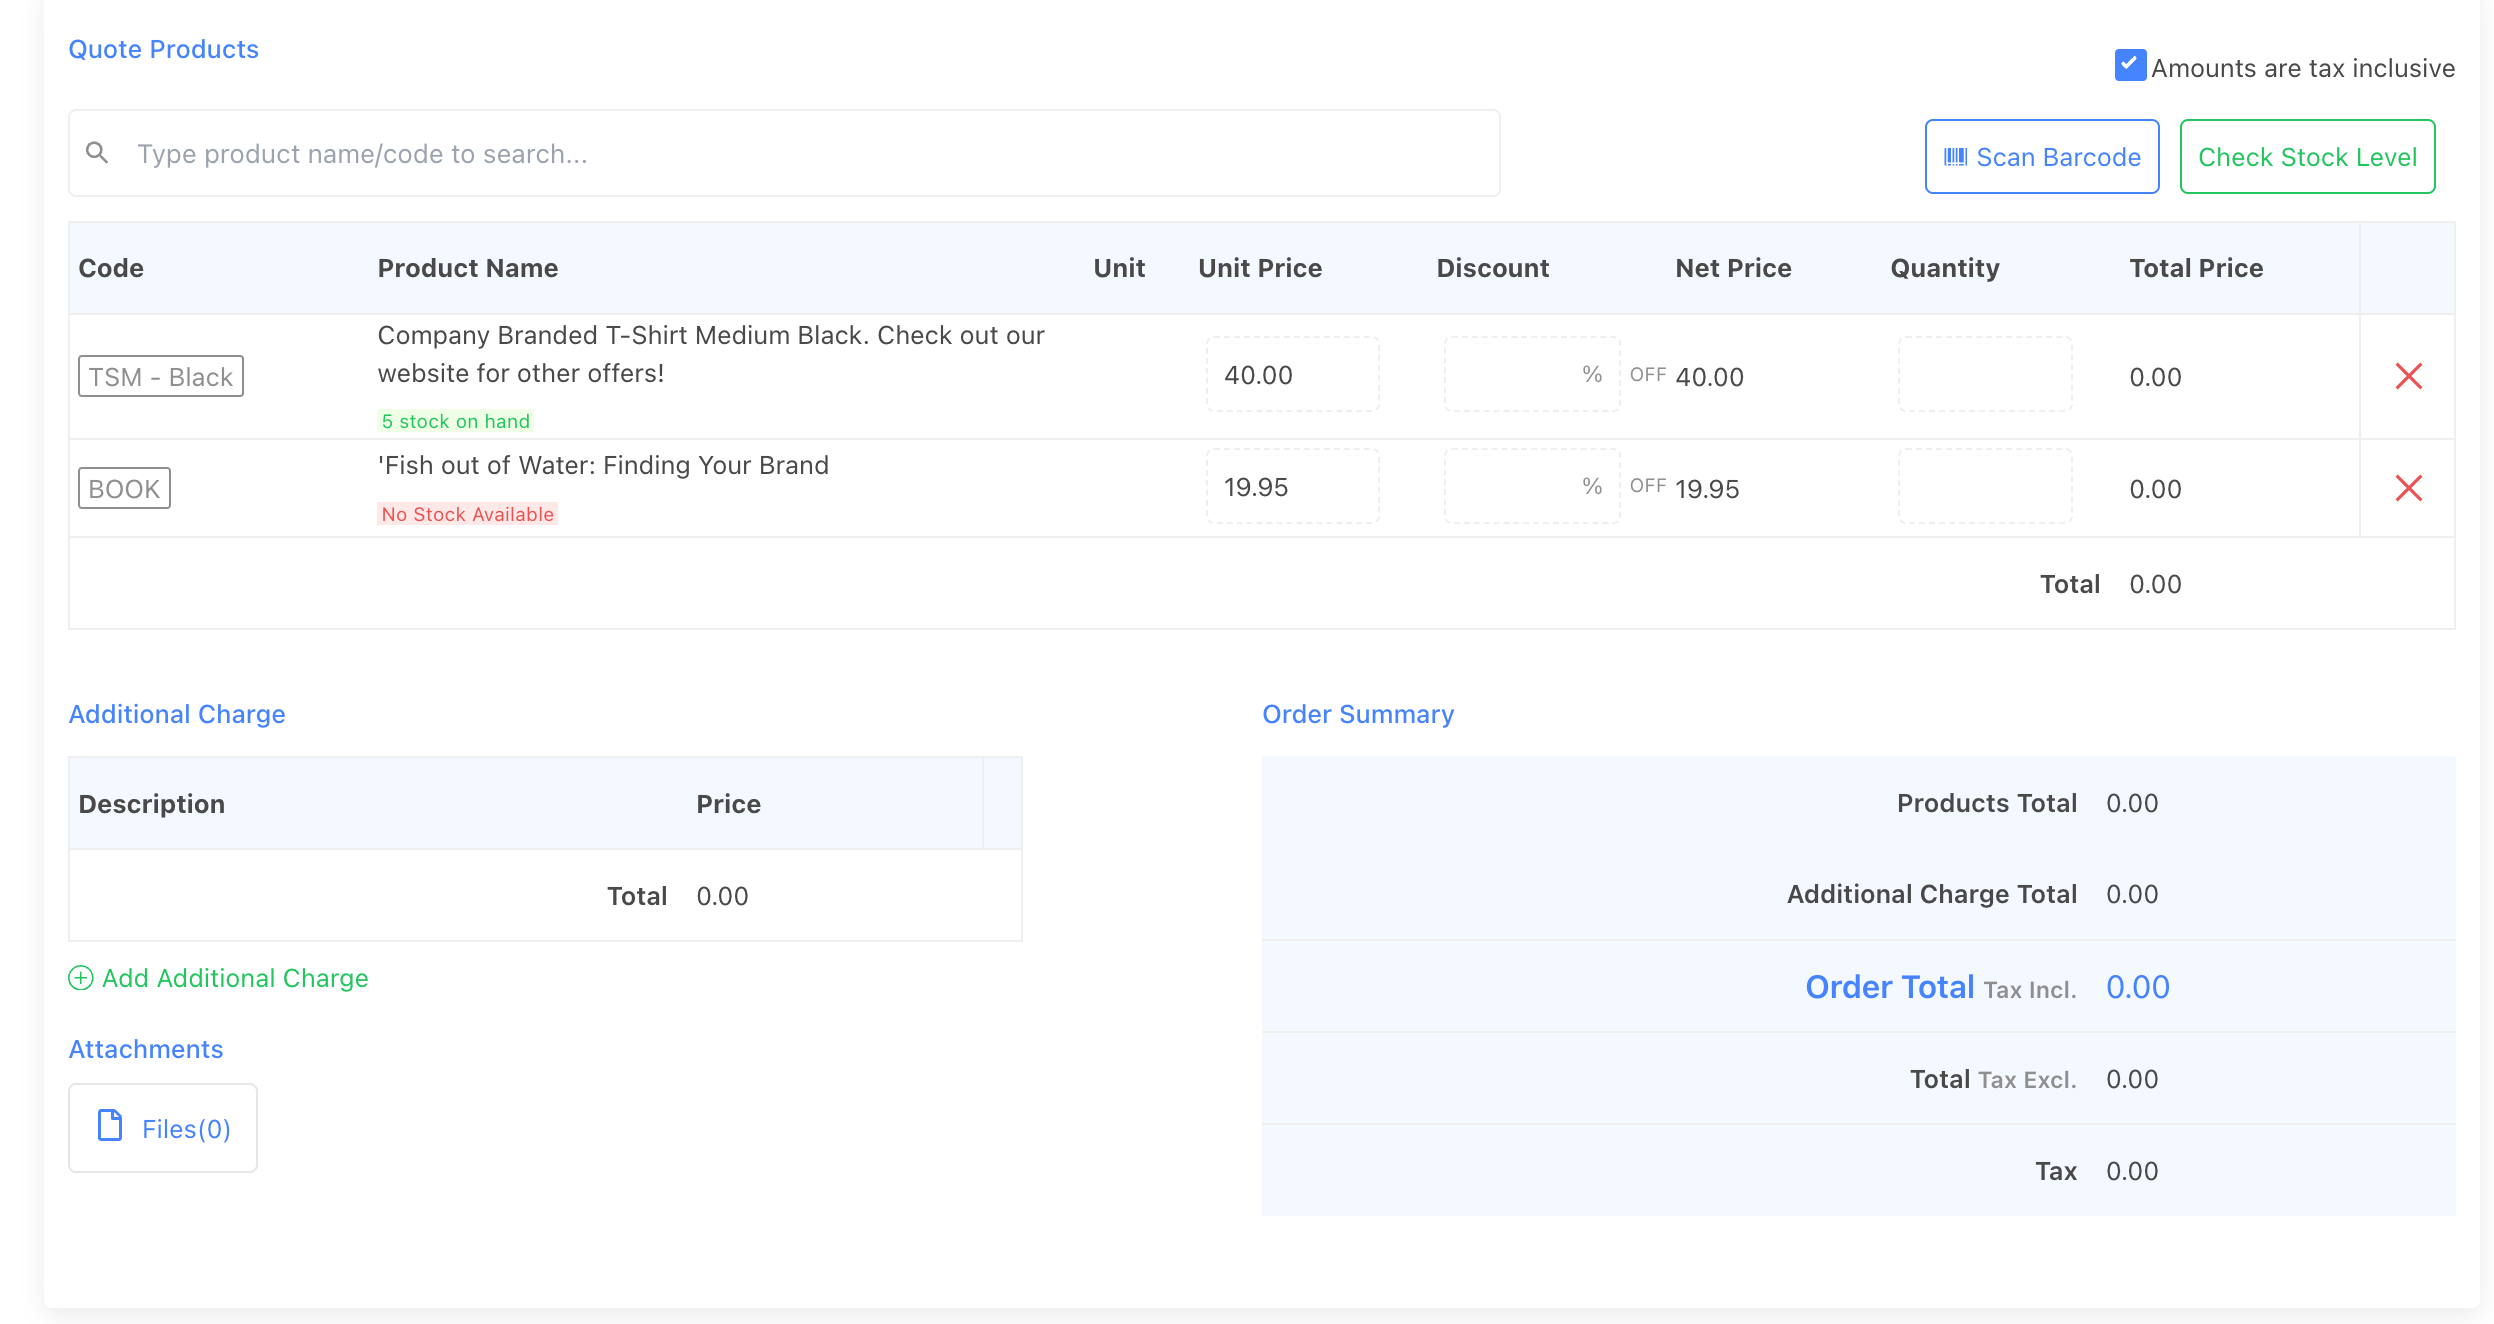Remove the TSM - Black product row

coord(2408,377)
